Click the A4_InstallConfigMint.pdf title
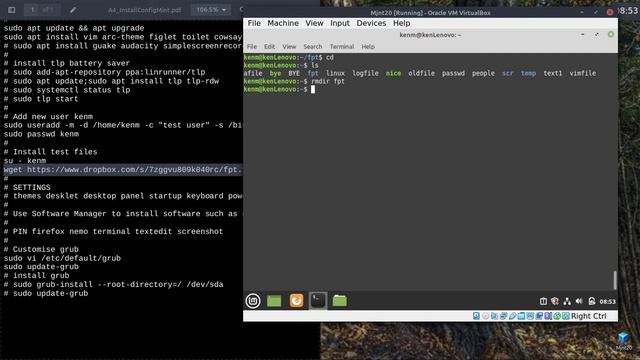 [144, 10]
